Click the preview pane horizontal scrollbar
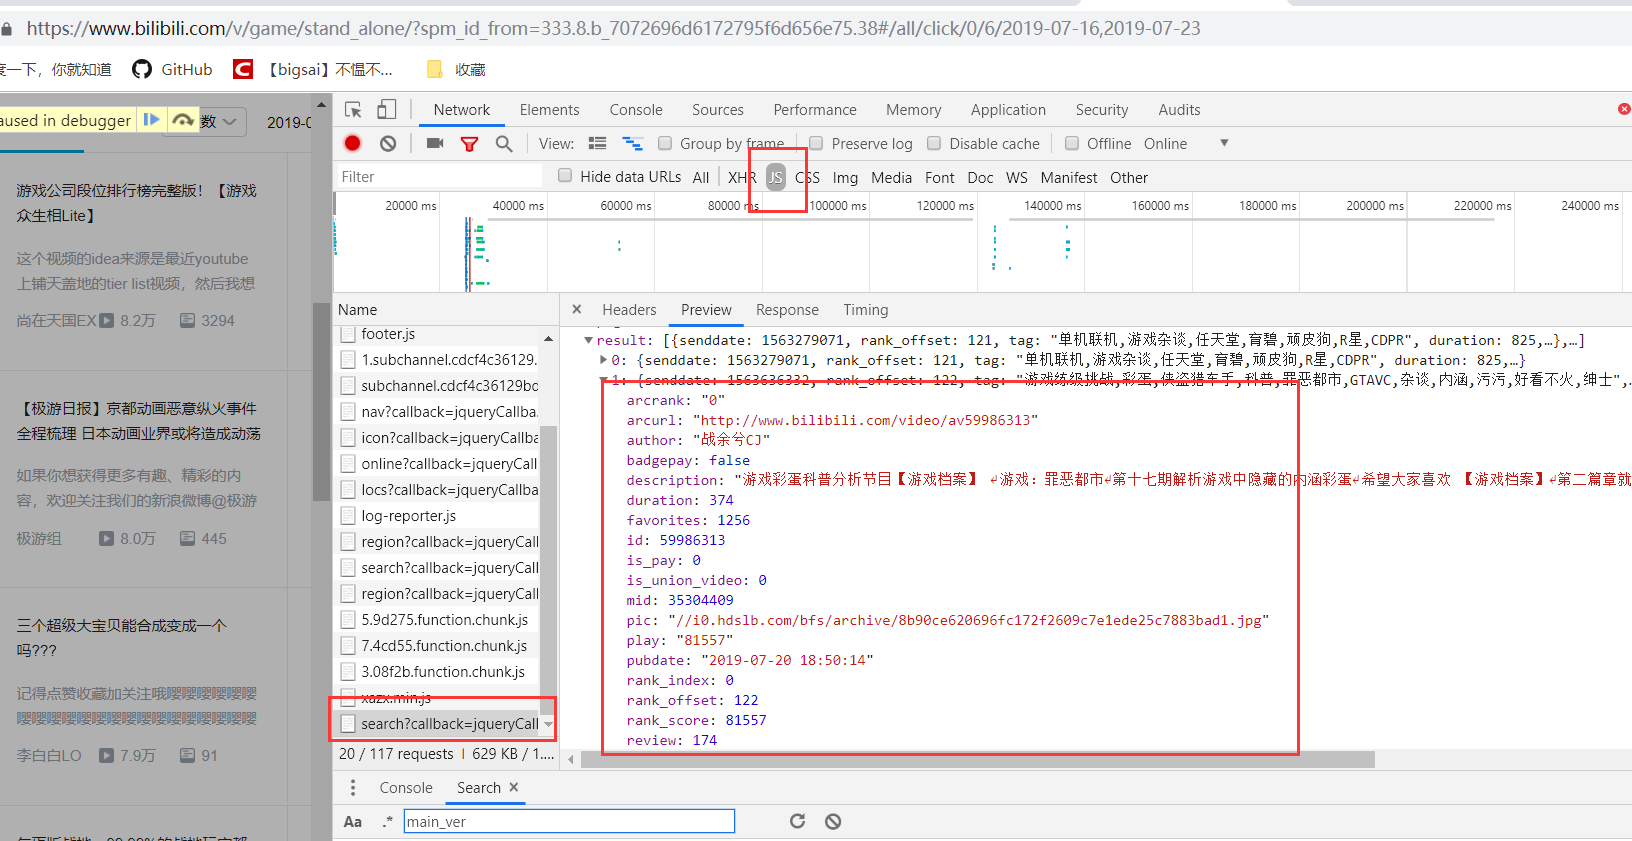 click(977, 760)
